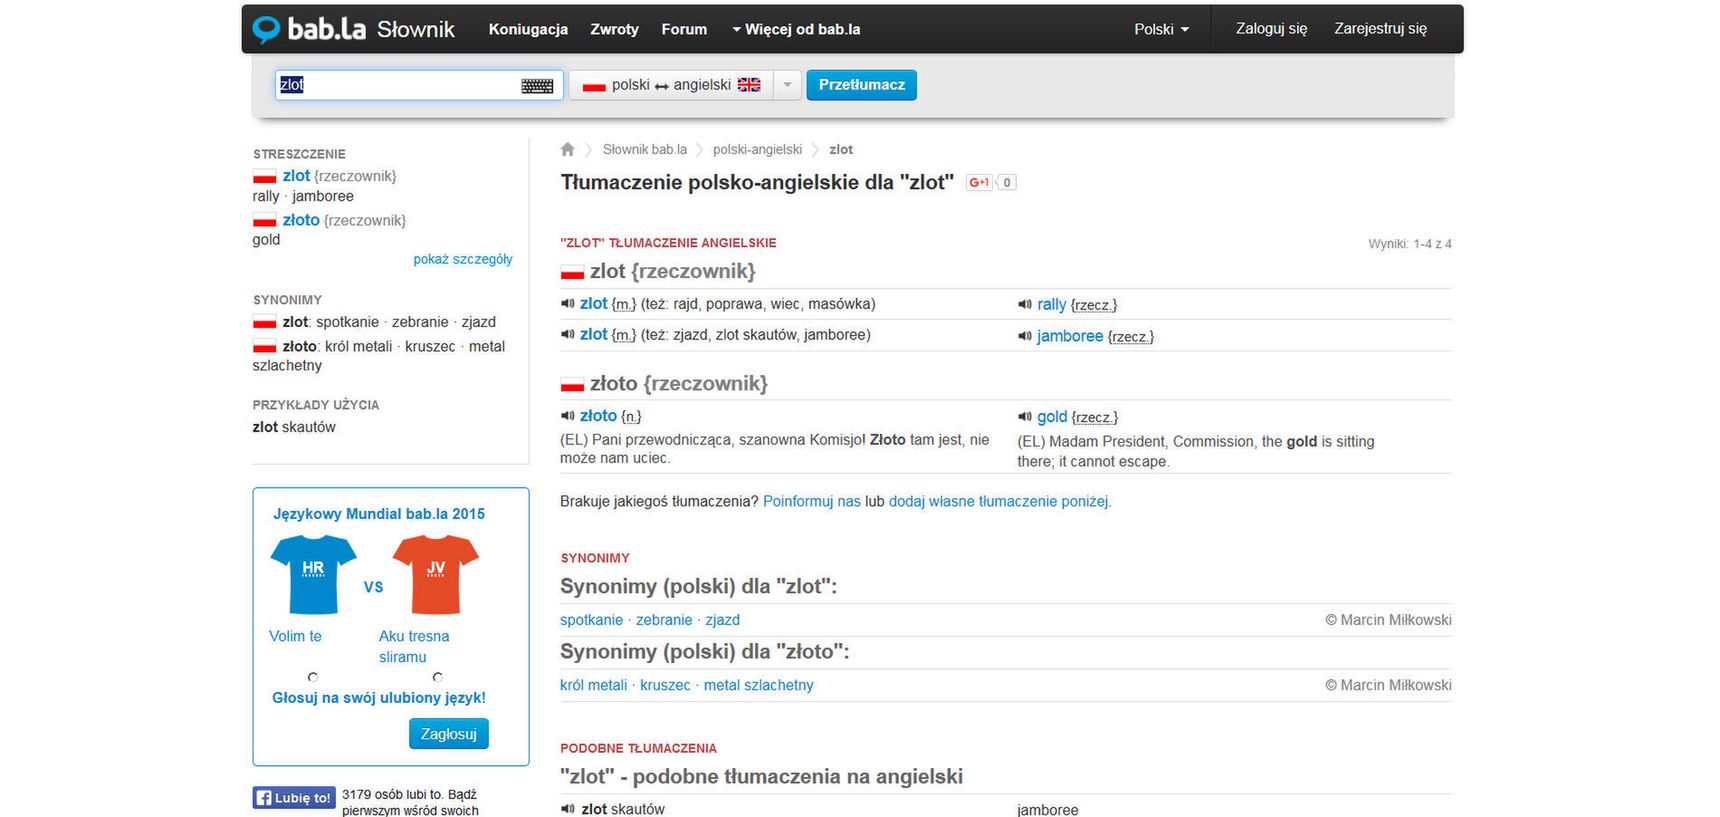Select the radio button for 'Aku tresna sliramu'
1720x817 pixels.
(437, 677)
